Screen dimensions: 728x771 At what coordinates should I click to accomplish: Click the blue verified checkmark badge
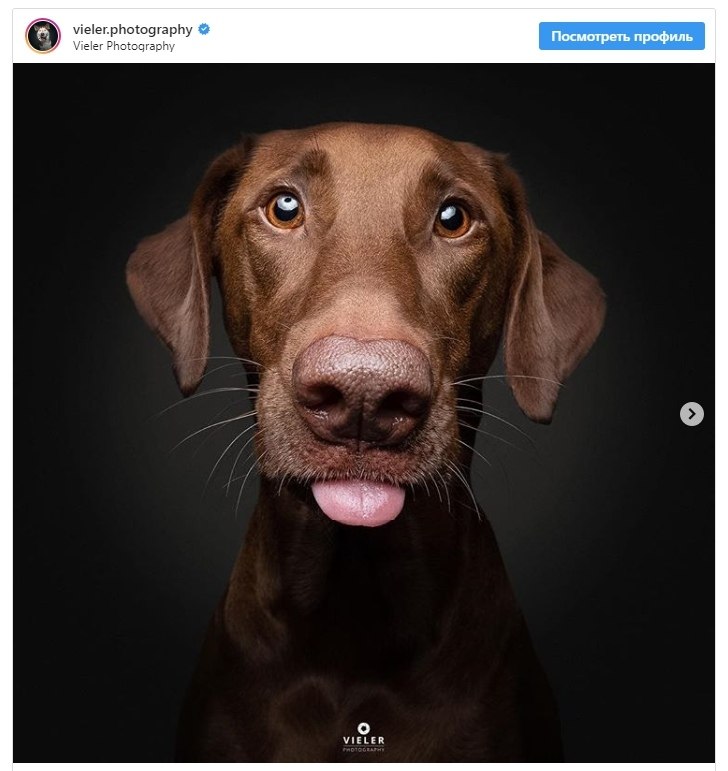[x=204, y=30]
